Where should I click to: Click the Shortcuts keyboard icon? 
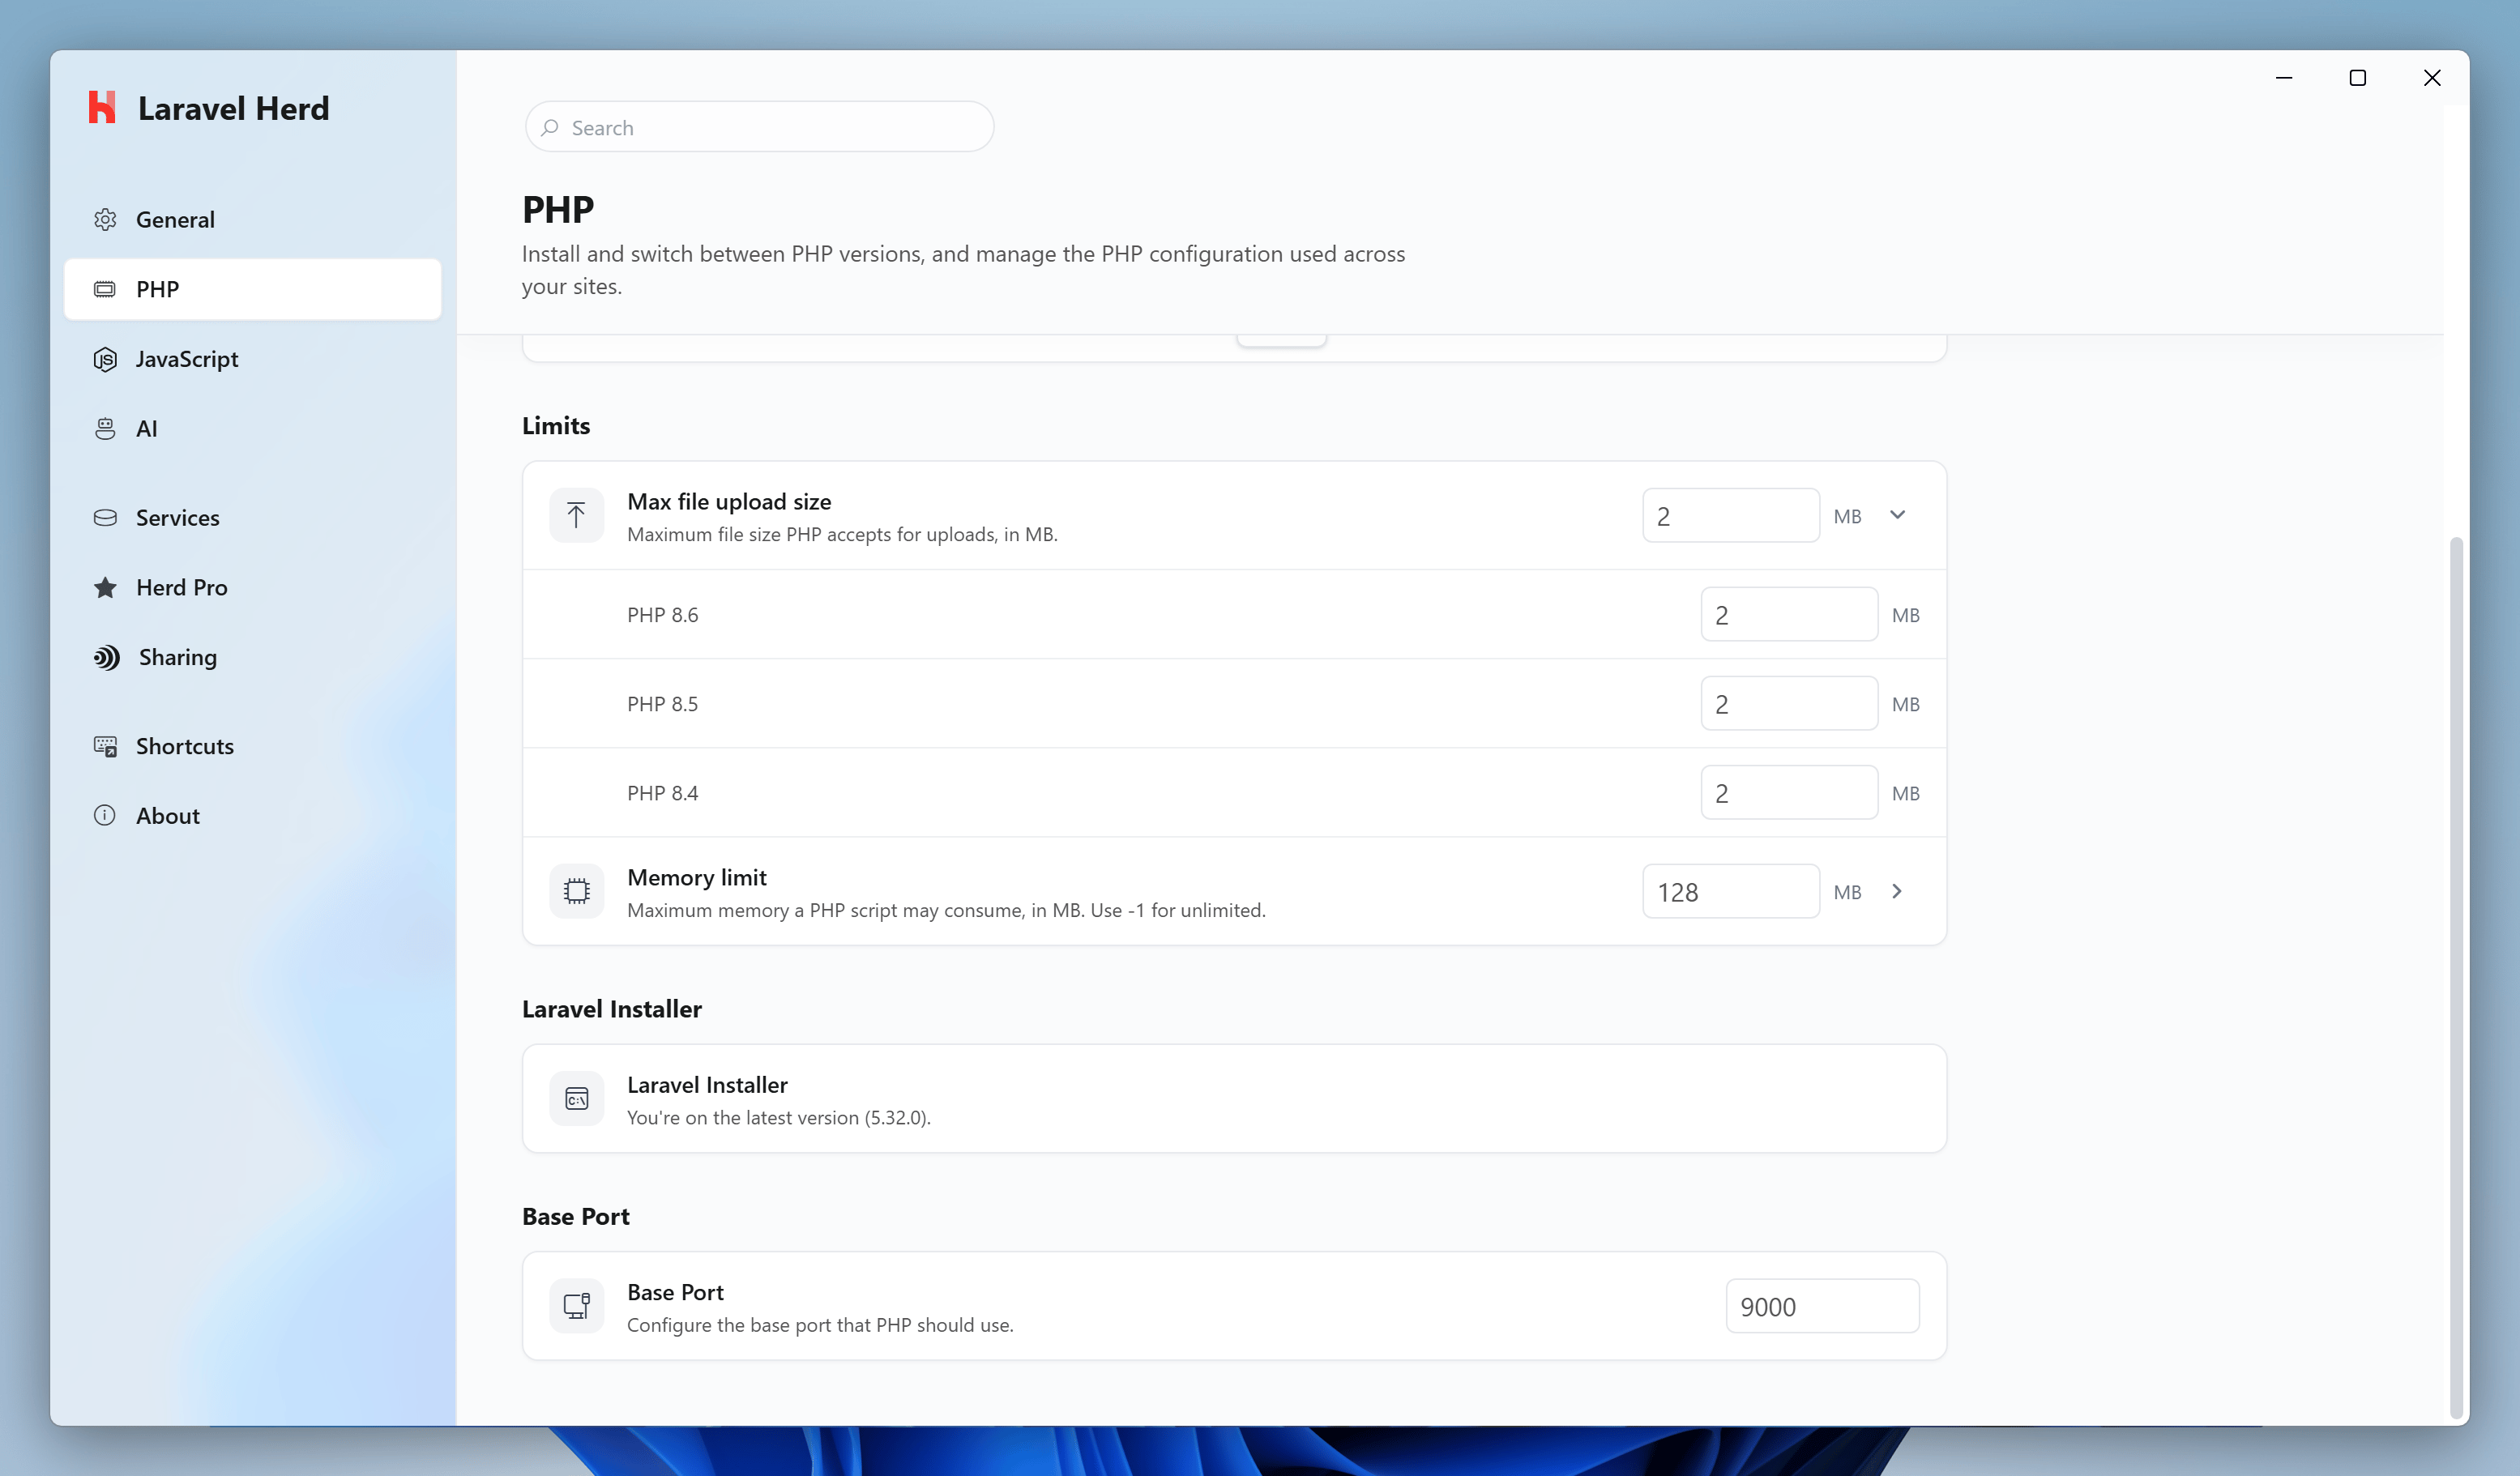tap(105, 746)
